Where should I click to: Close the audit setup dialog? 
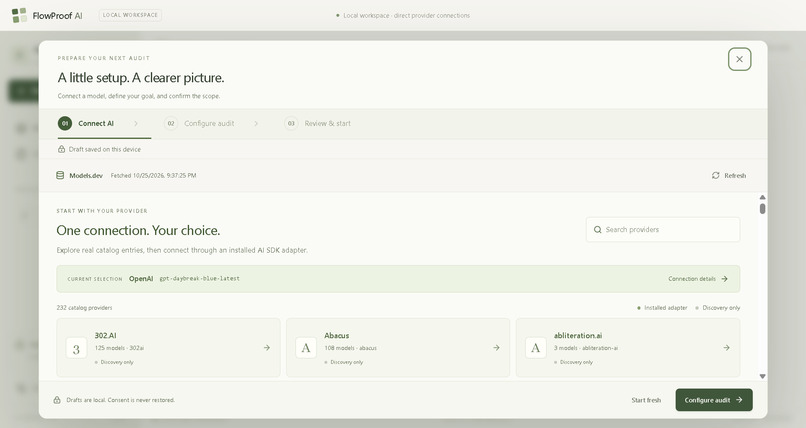[x=739, y=59]
